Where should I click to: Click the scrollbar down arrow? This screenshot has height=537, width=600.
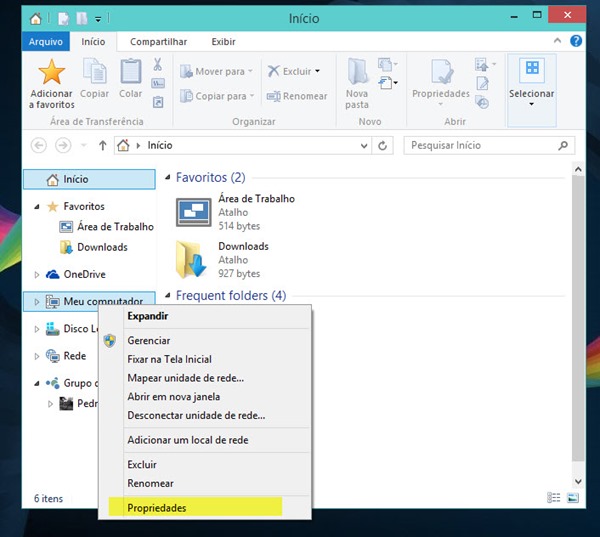[578, 482]
